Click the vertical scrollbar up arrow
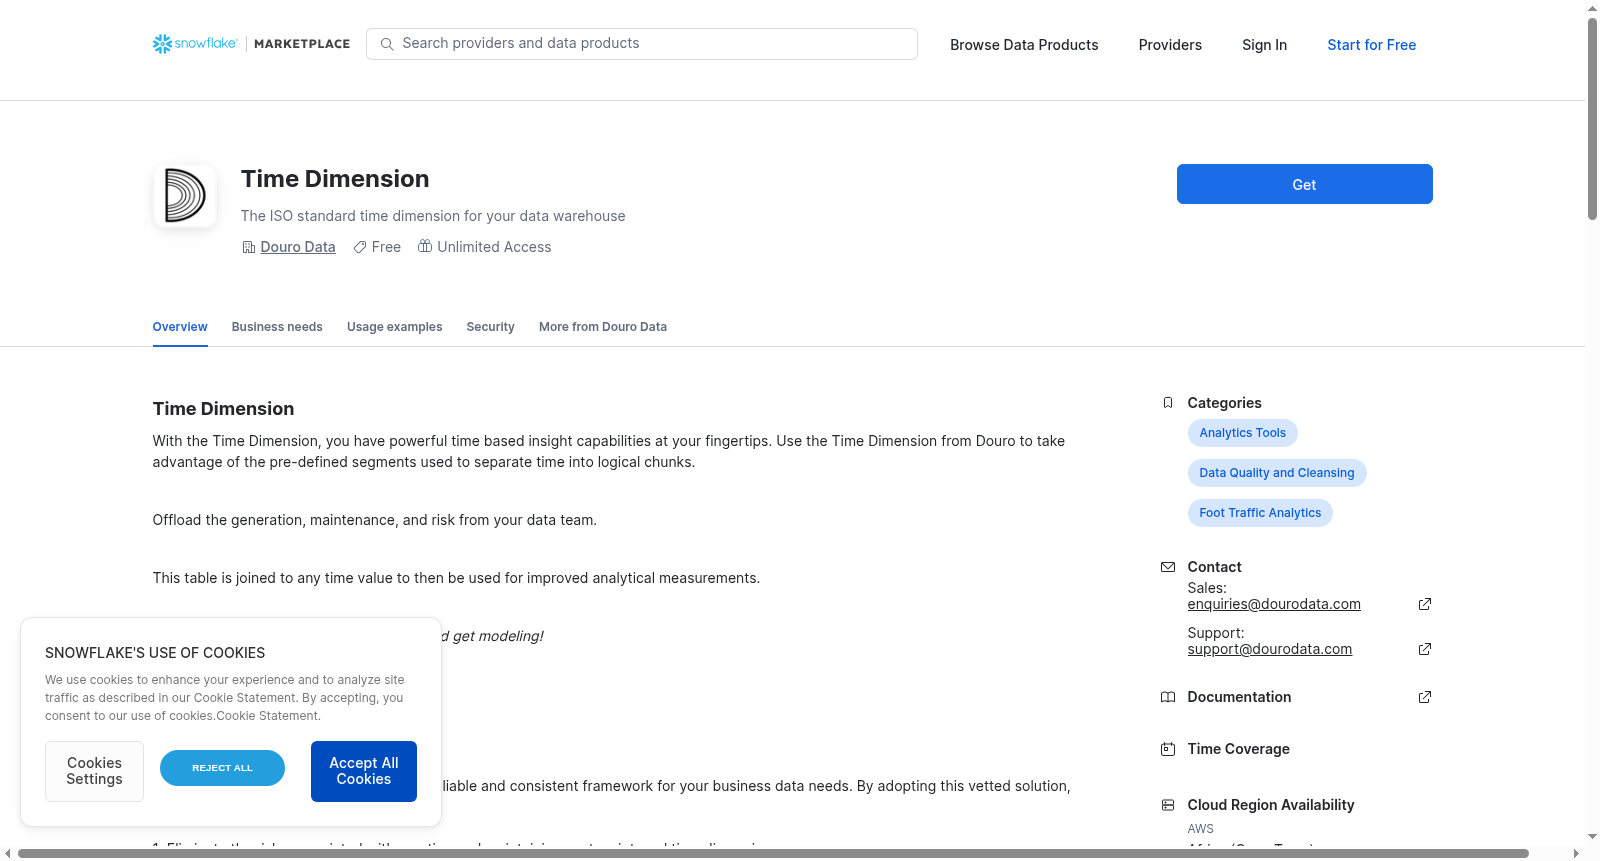 pyautogui.click(x=1593, y=8)
